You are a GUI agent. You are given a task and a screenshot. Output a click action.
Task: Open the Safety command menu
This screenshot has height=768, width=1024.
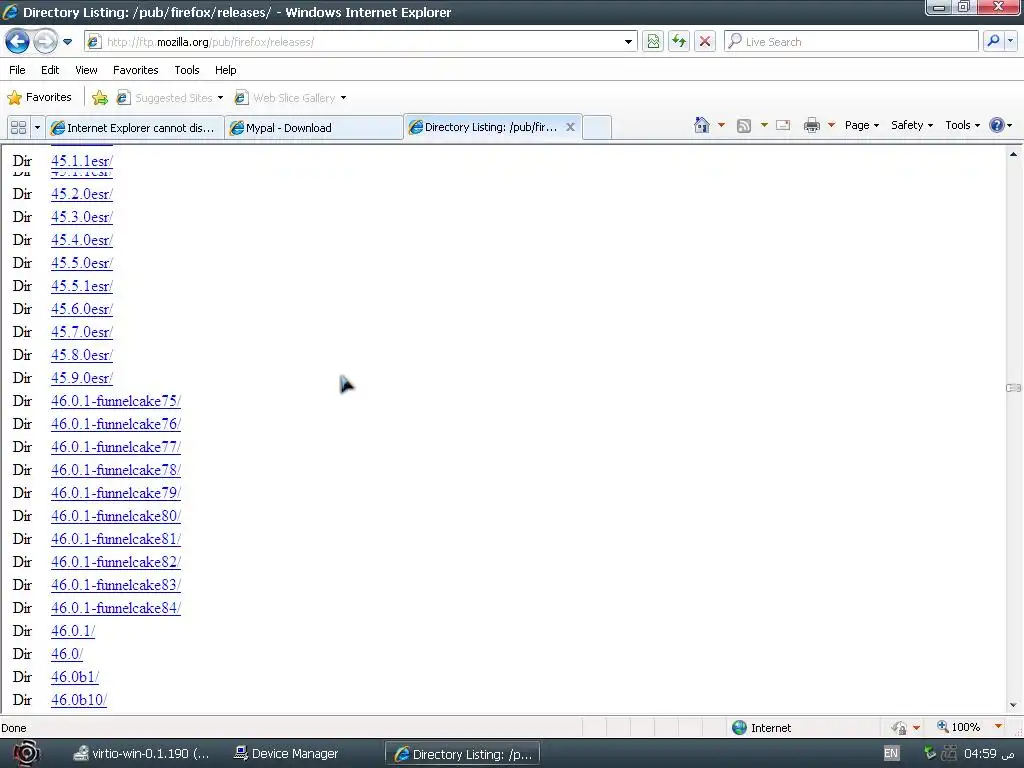click(x=912, y=125)
